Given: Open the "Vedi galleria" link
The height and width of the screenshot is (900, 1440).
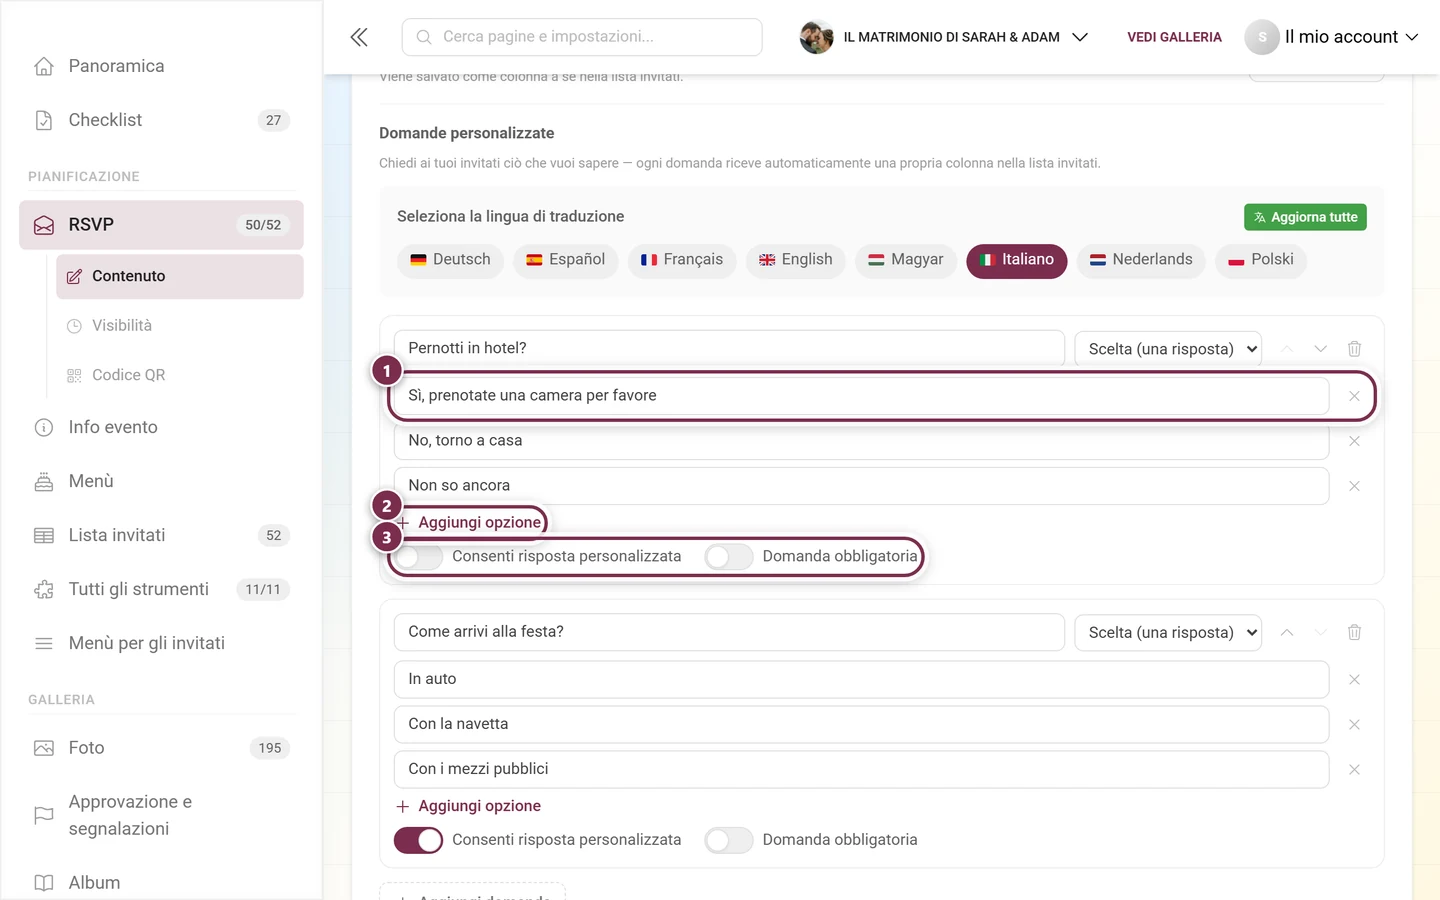Looking at the screenshot, I should pos(1174,37).
